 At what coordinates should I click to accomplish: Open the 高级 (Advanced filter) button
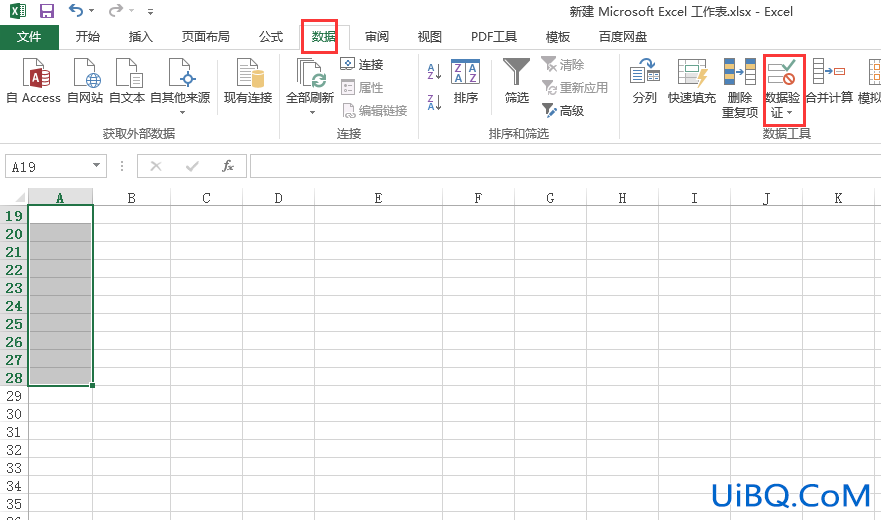(x=563, y=111)
